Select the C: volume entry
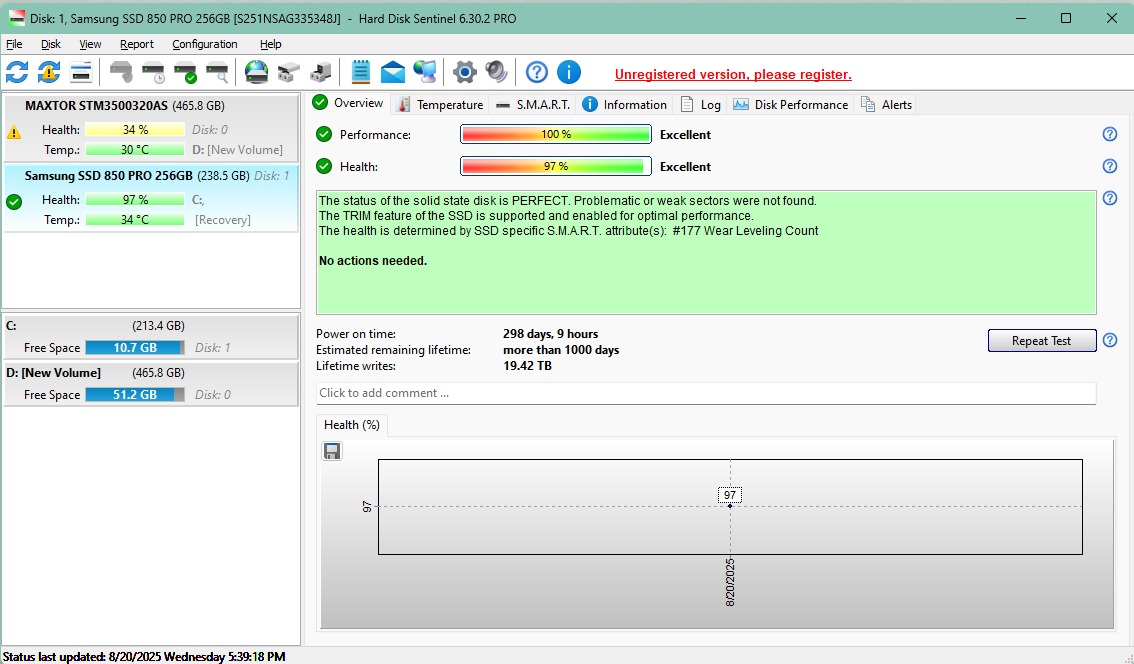Screen dimensions: 1134x664 click(x=150, y=337)
